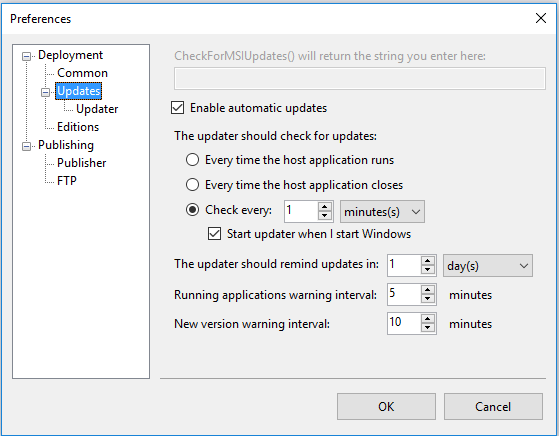This screenshot has width=559, height=436.
Task: Click the Cancel button
Action: click(493, 407)
